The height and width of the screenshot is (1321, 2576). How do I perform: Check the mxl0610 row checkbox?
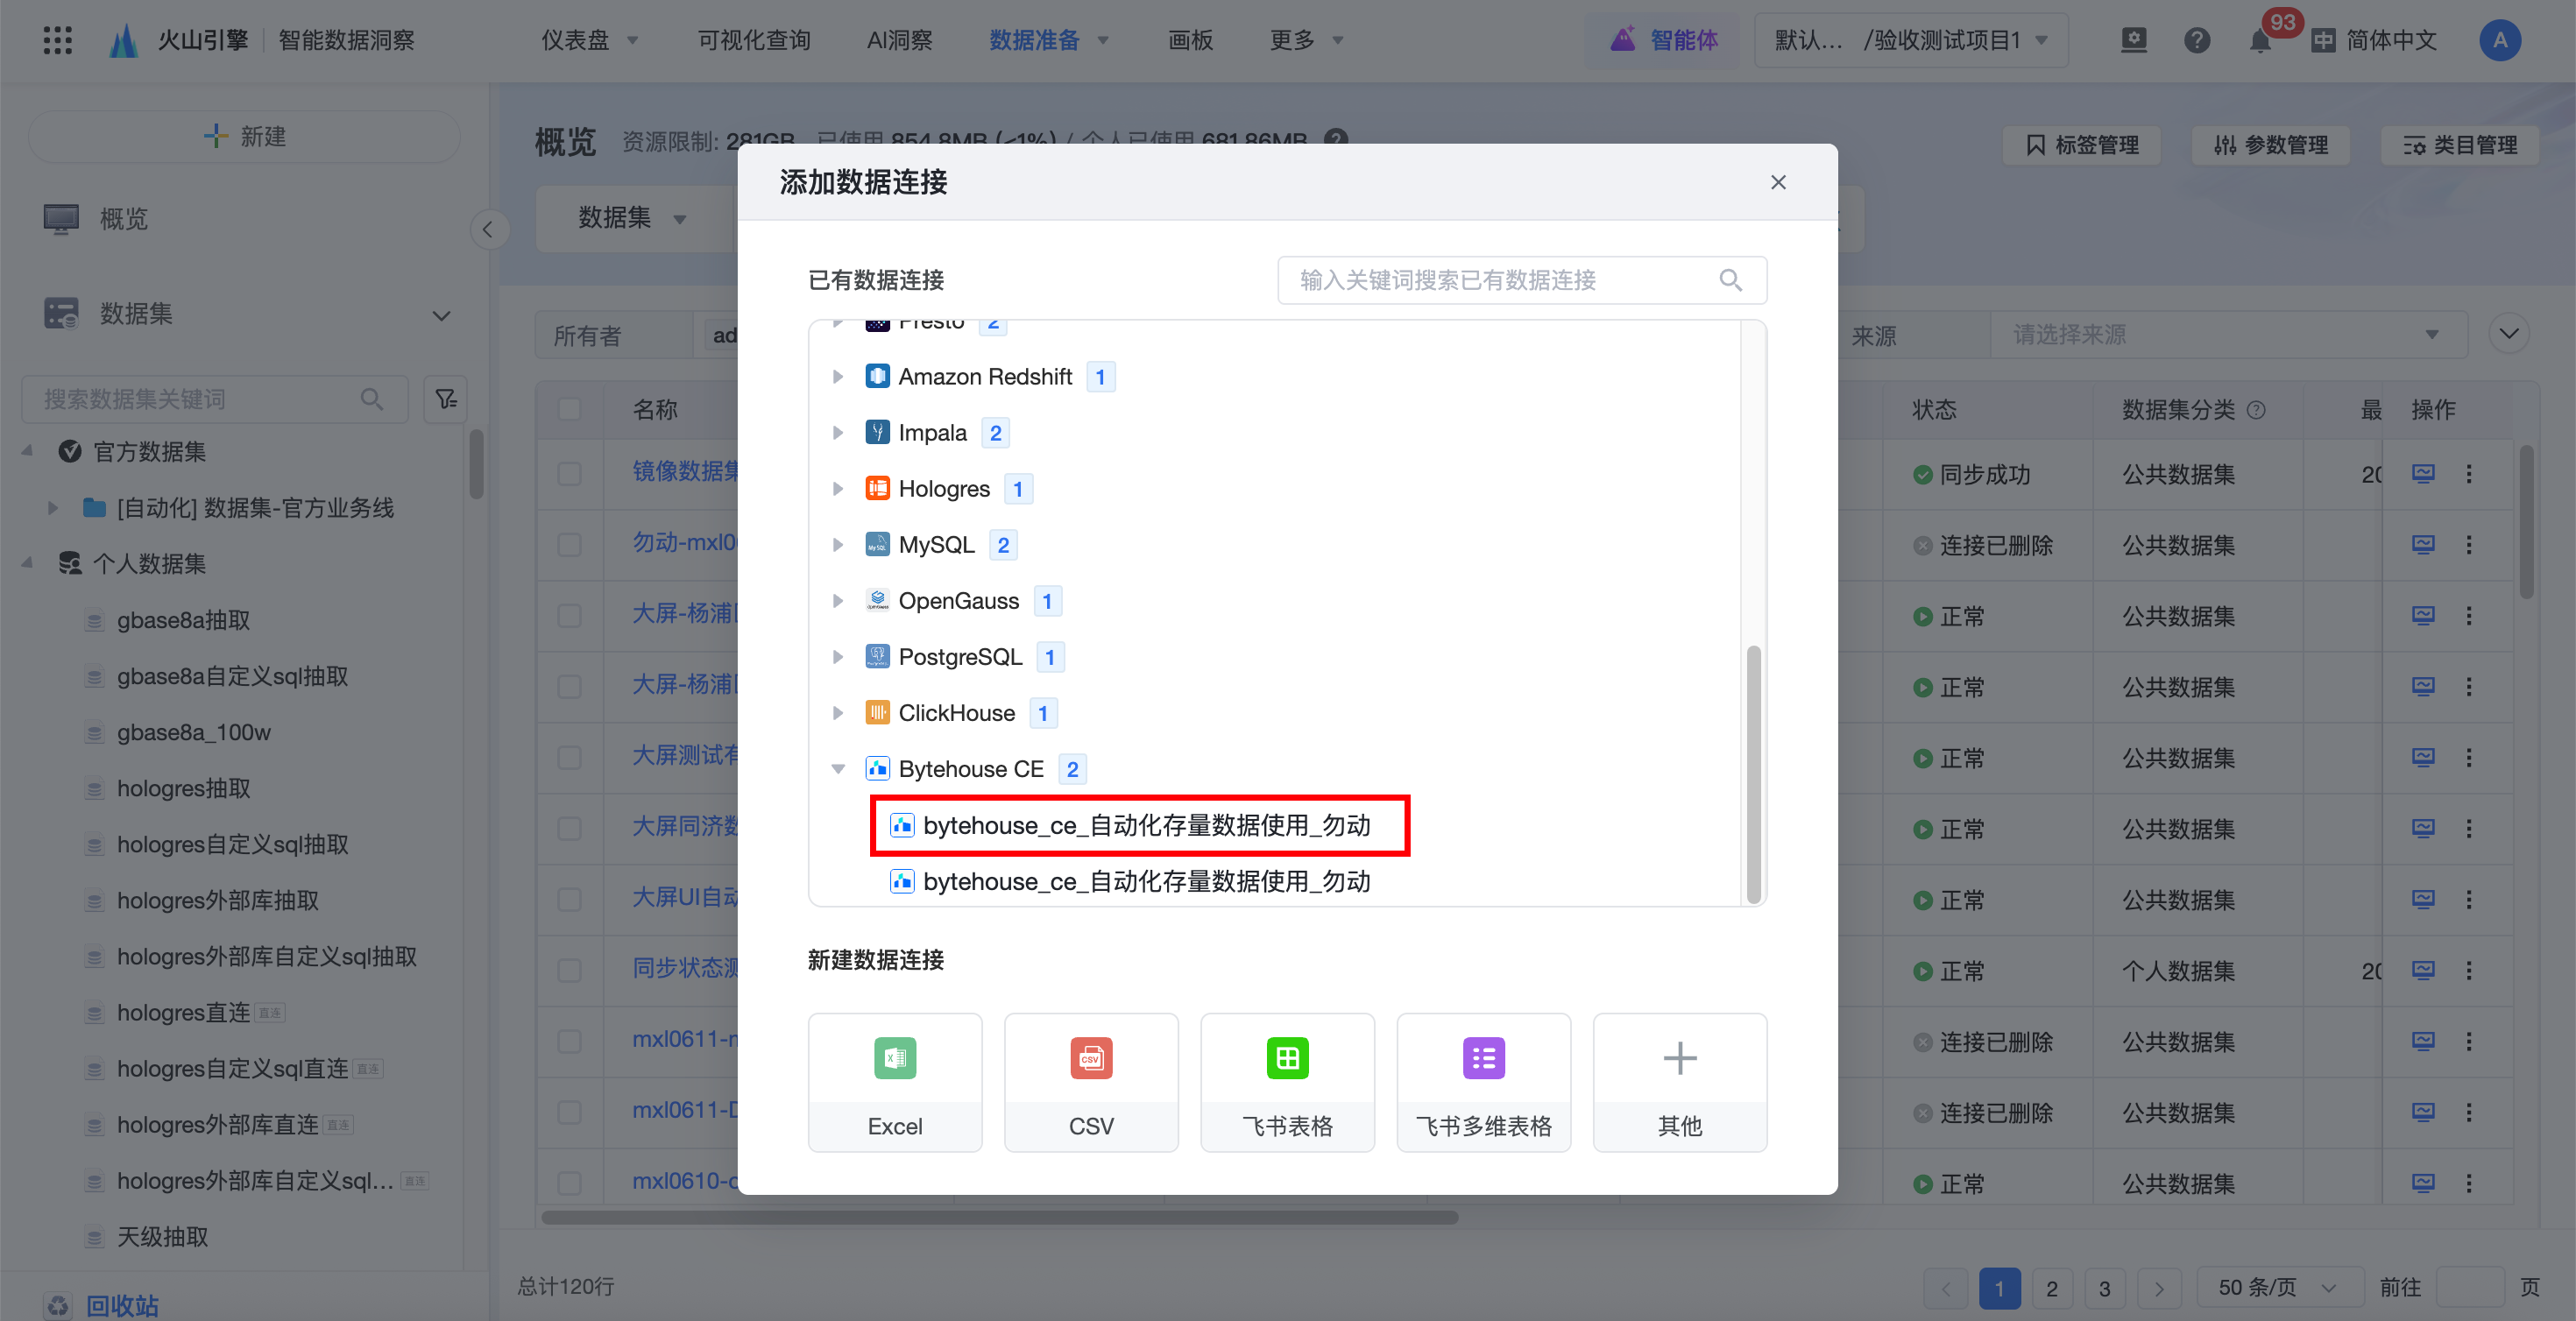tap(569, 1183)
